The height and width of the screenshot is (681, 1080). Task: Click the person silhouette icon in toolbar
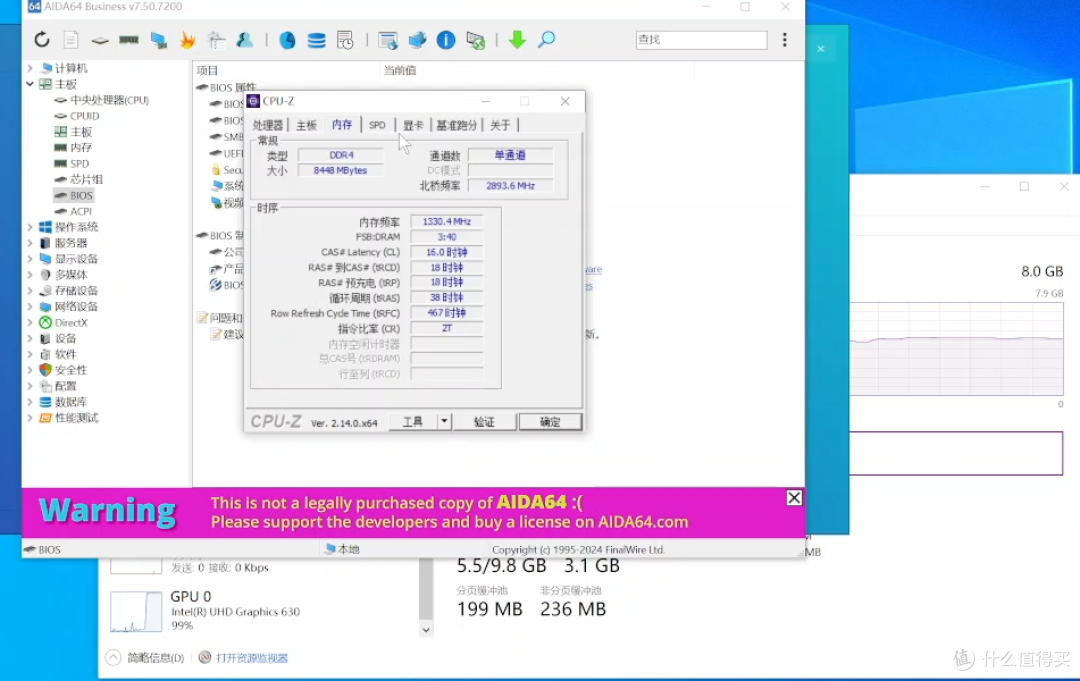245,40
